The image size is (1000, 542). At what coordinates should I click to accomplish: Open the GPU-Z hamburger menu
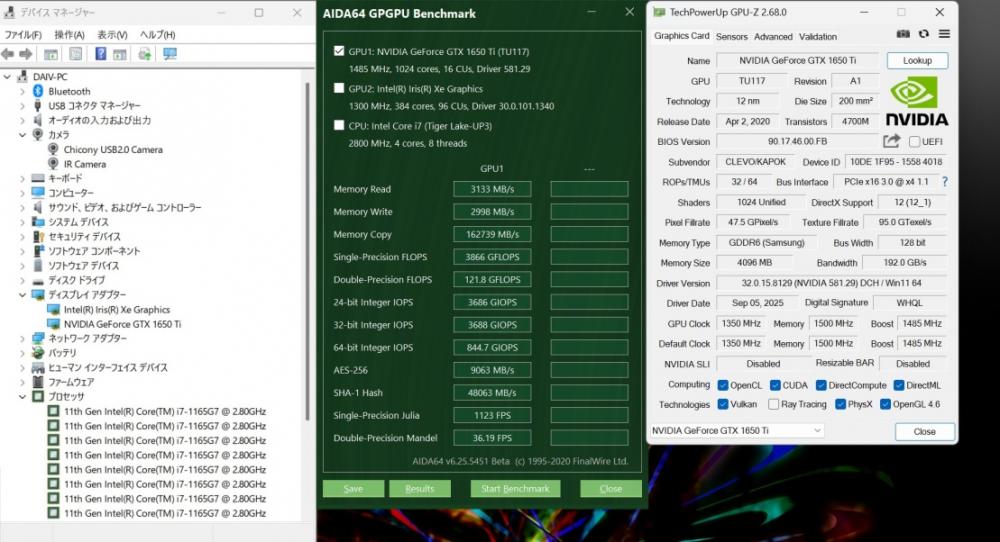click(944, 34)
